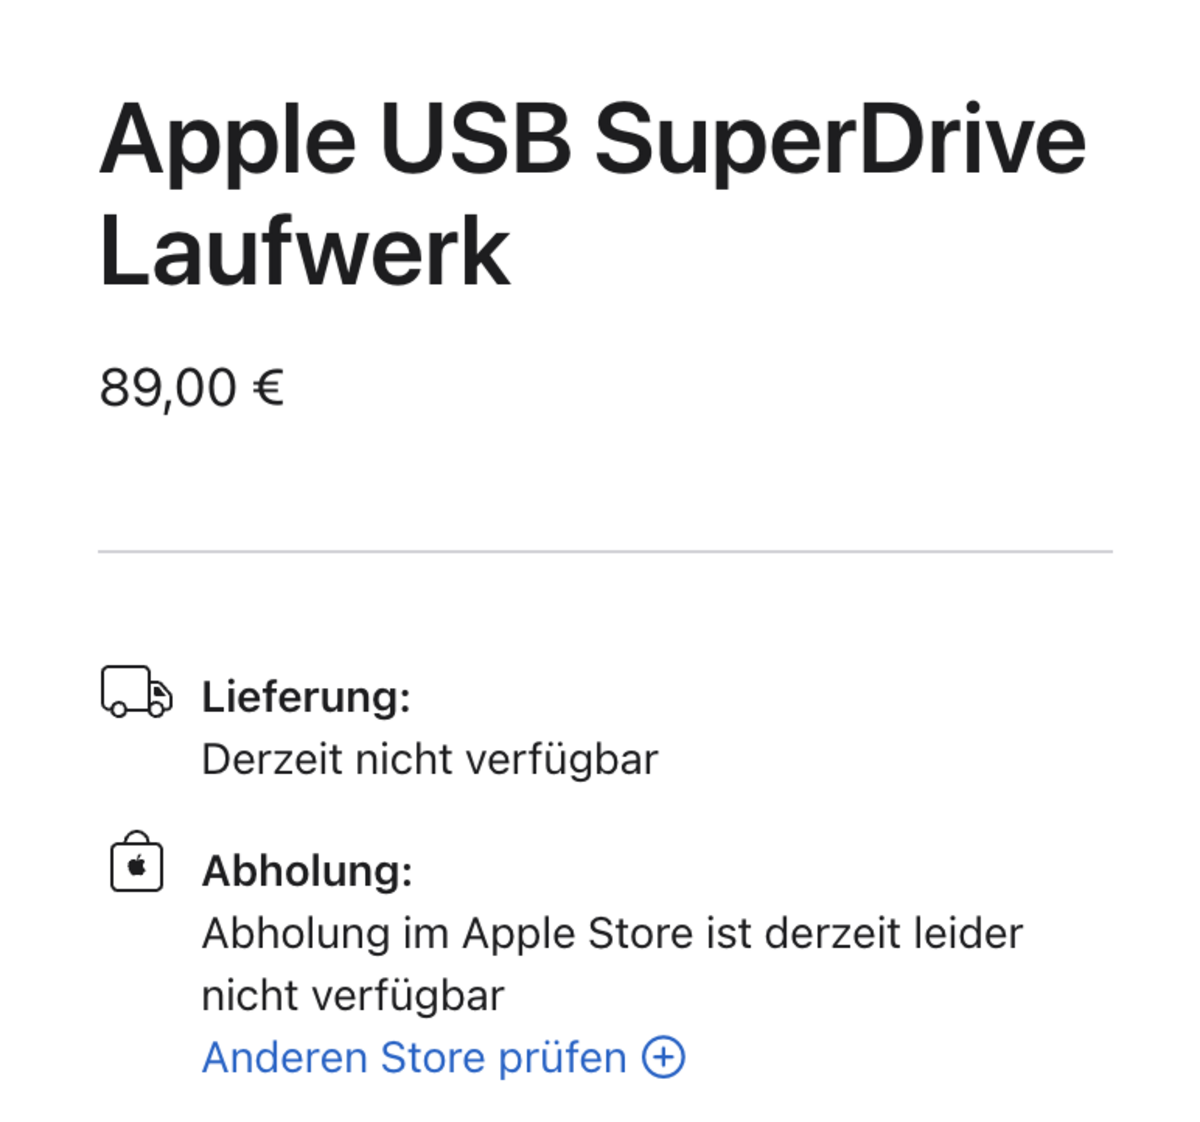The width and height of the screenshot is (1200, 1122).
Task: Click the Abholung im Apple Store message line
Action: [x=612, y=934]
